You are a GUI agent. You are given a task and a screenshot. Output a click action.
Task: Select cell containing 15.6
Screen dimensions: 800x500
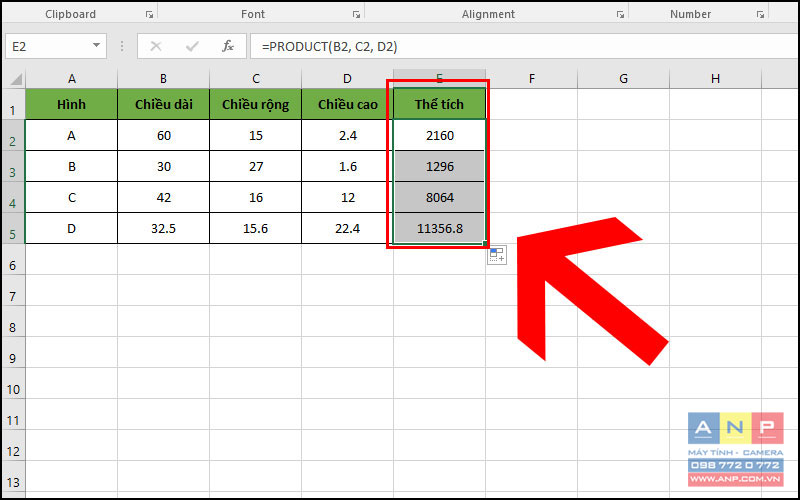pyautogui.click(x=256, y=229)
